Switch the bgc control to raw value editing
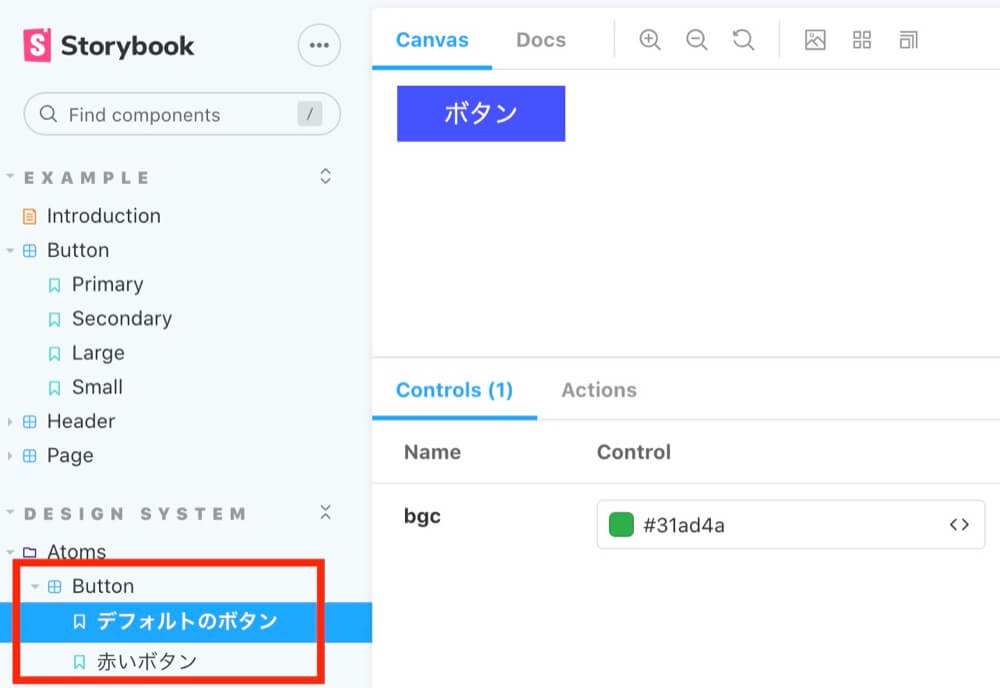This screenshot has height=688, width=1000. pyautogui.click(x=958, y=523)
